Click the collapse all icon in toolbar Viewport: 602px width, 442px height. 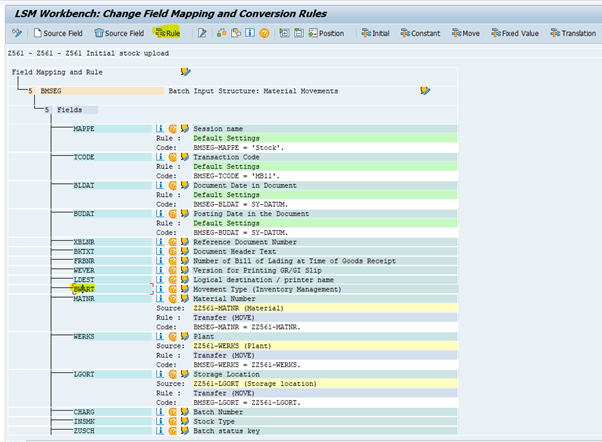point(299,33)
